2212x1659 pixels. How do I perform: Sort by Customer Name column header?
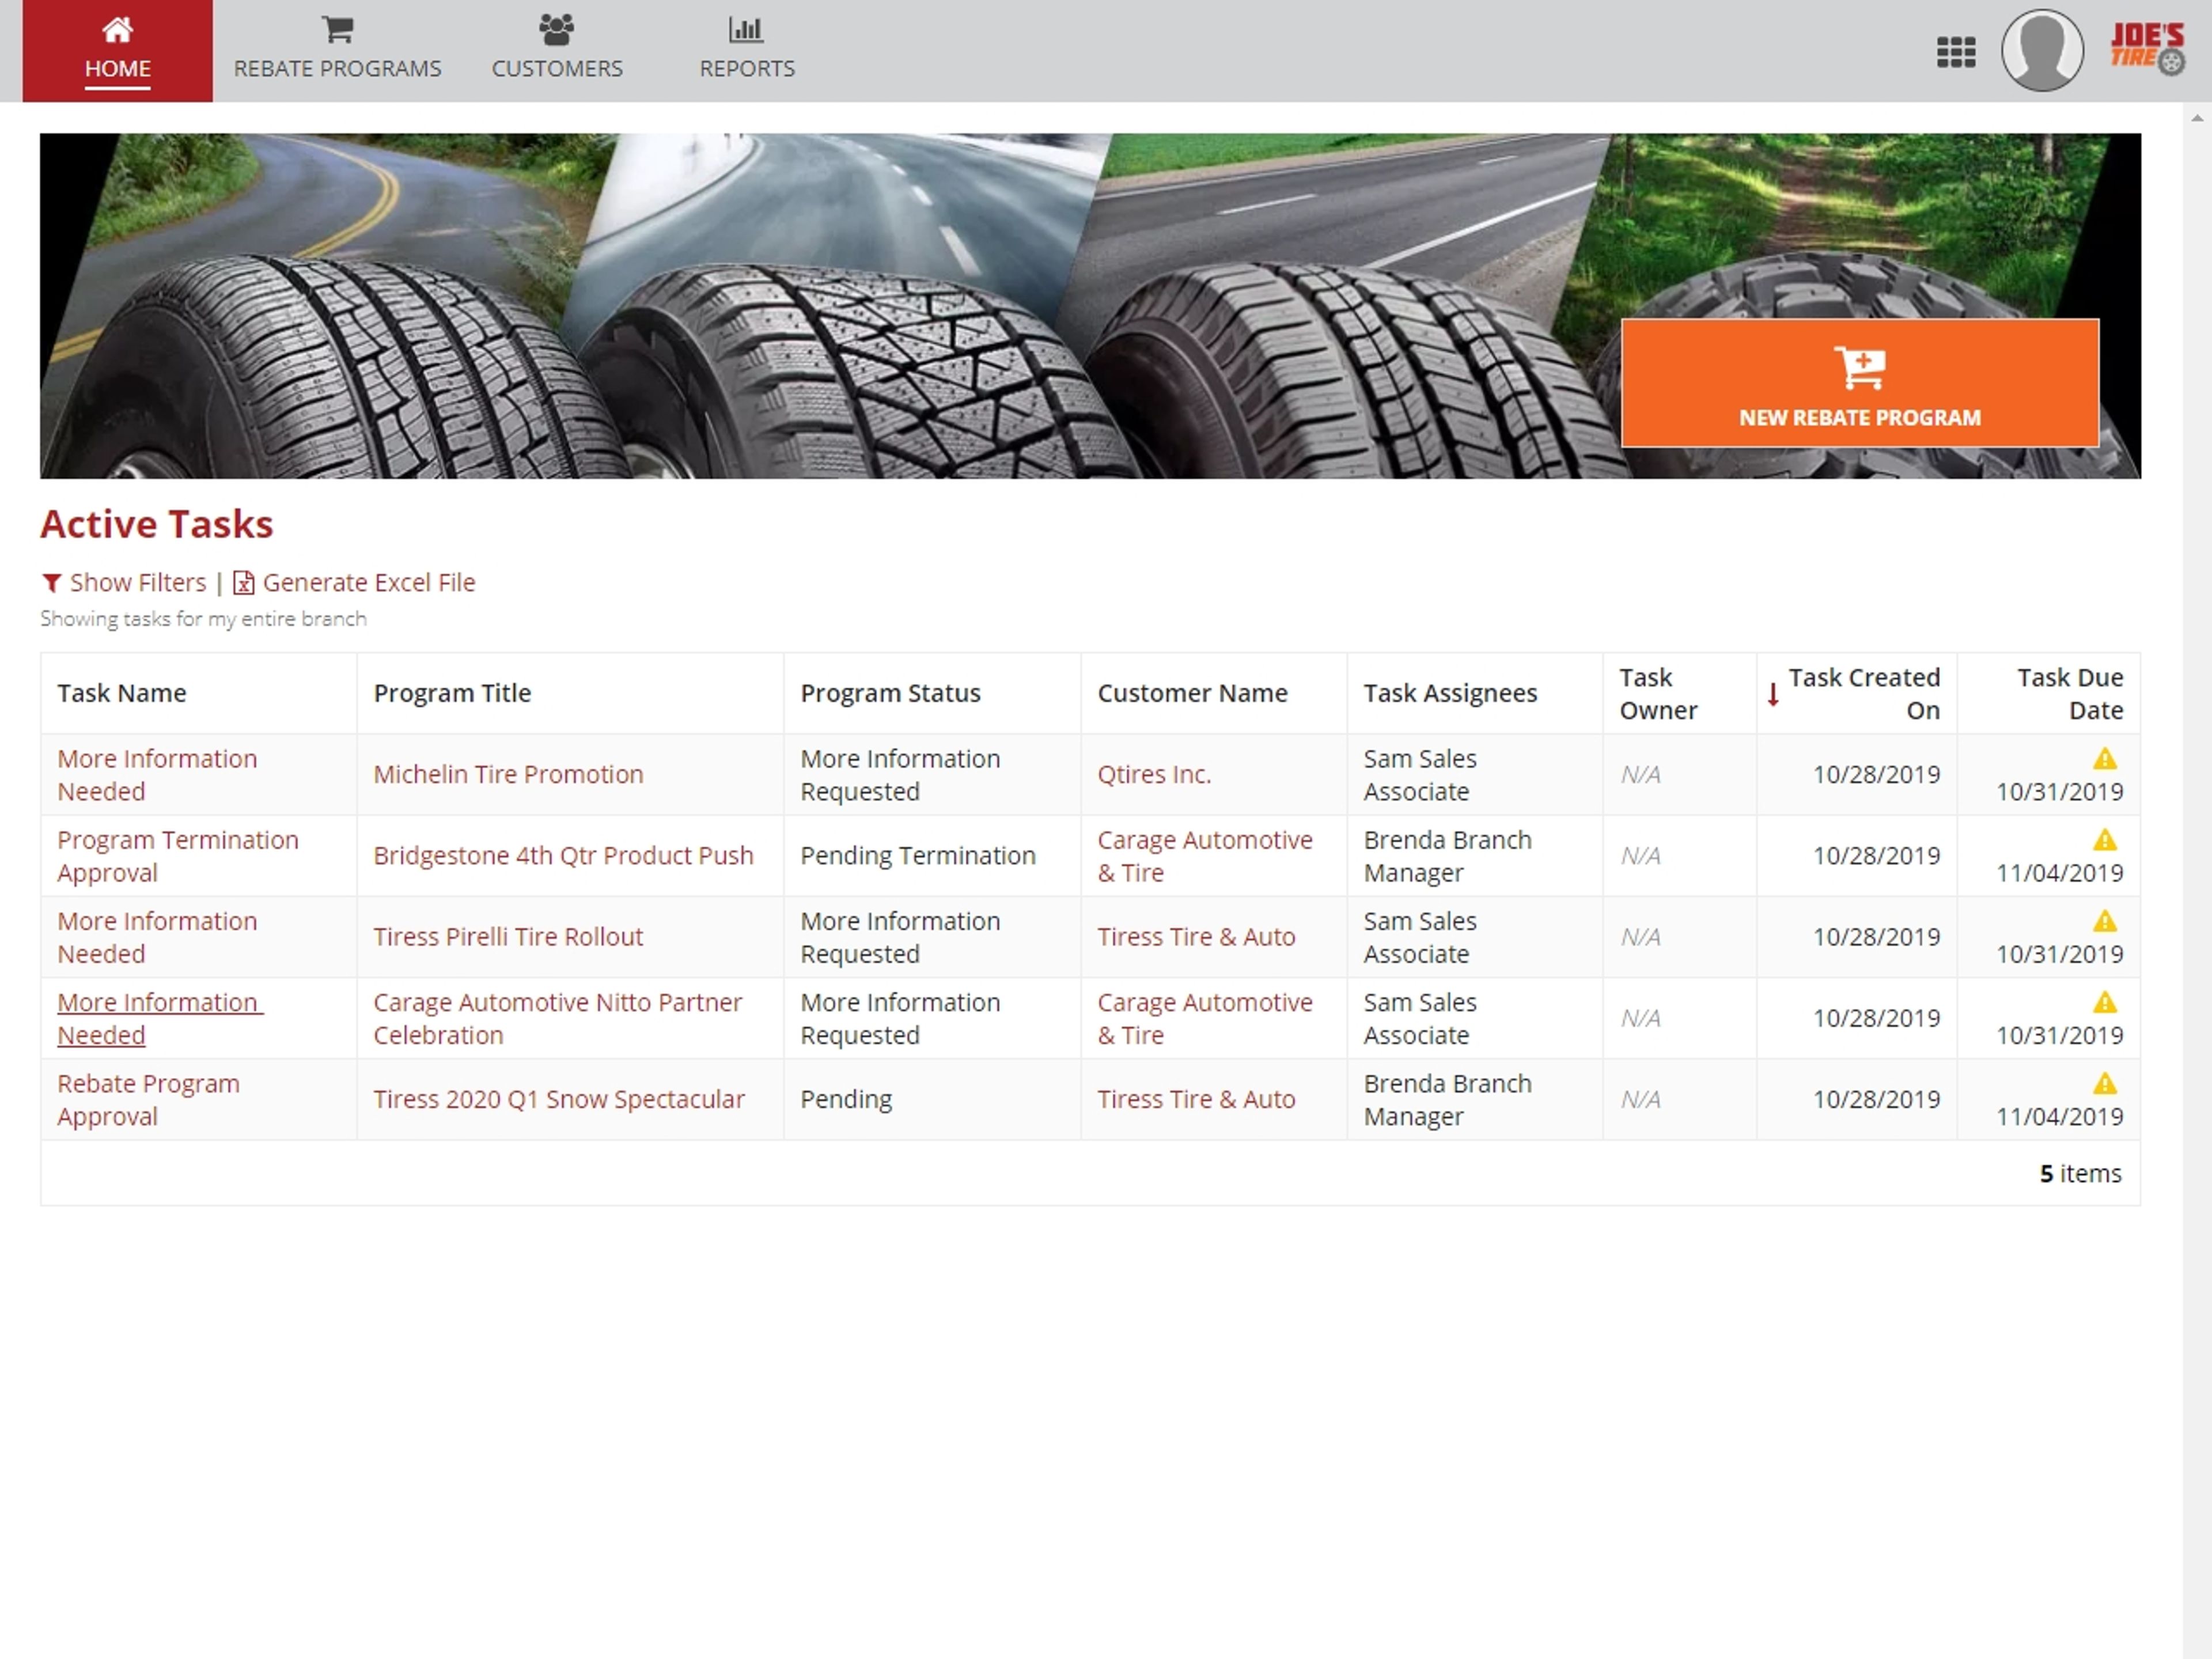tap(1192, 693)
